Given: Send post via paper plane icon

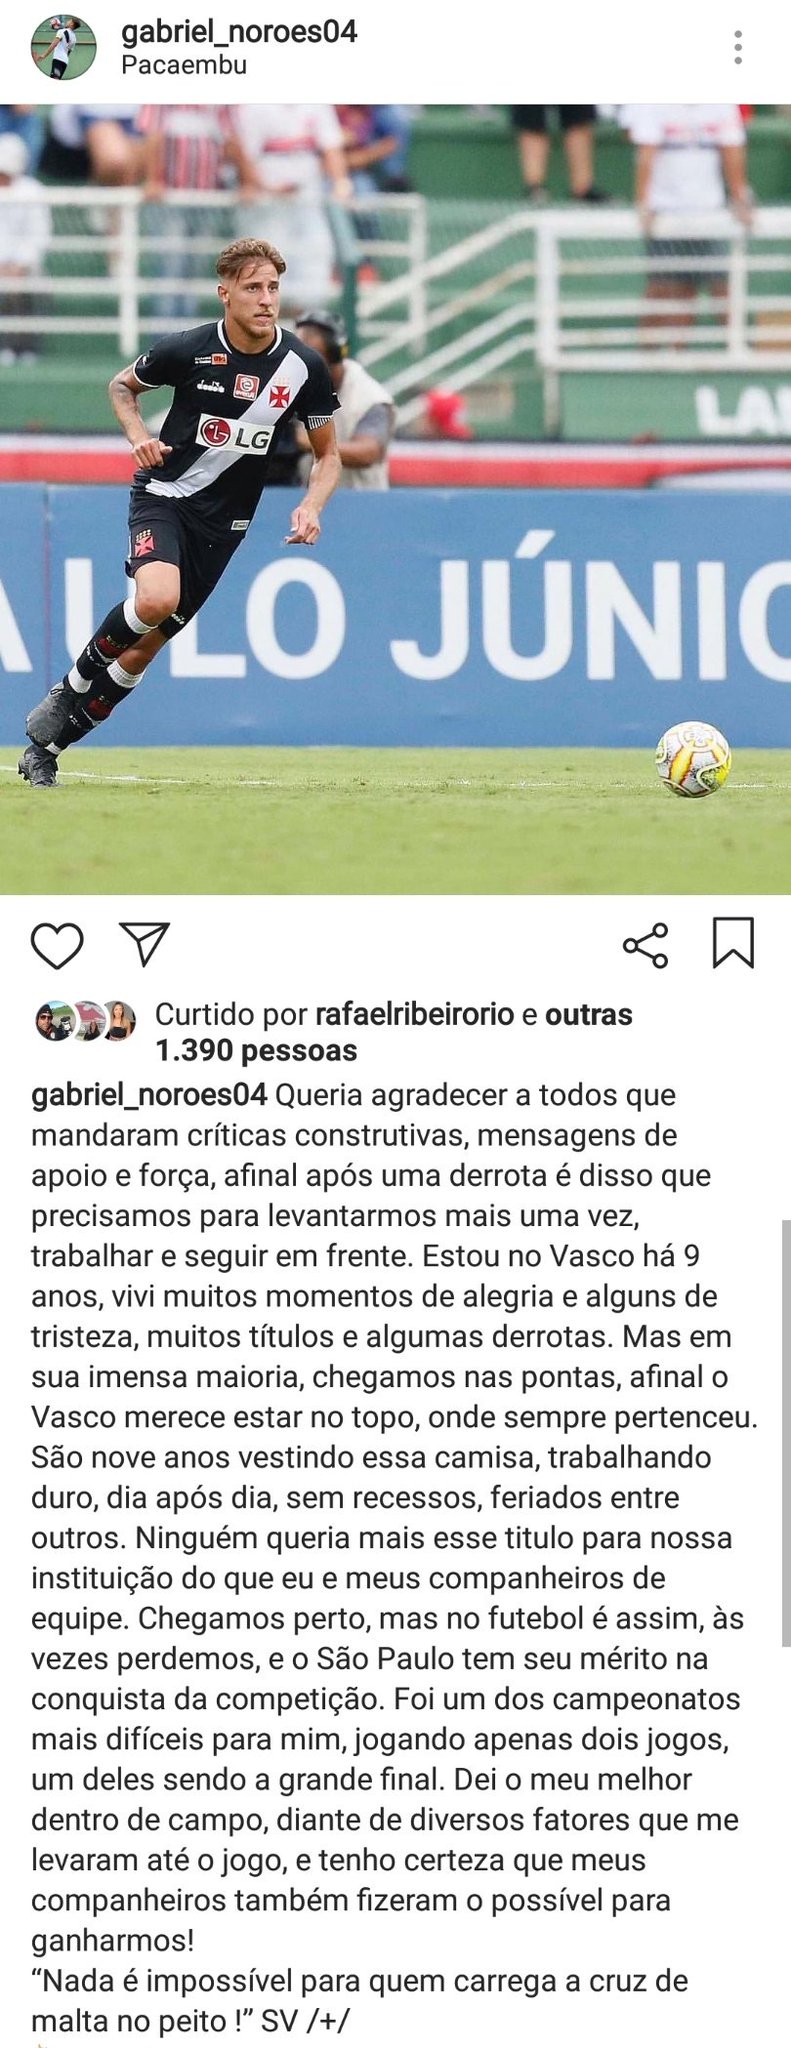Looking at the screenshot, I should tap(145, 943).
